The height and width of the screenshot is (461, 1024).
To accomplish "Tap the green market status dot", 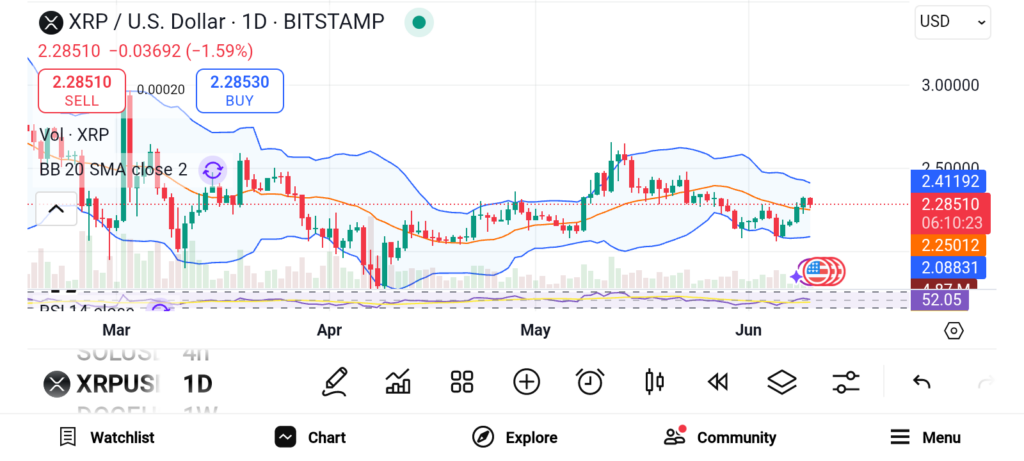I will 419,23.
